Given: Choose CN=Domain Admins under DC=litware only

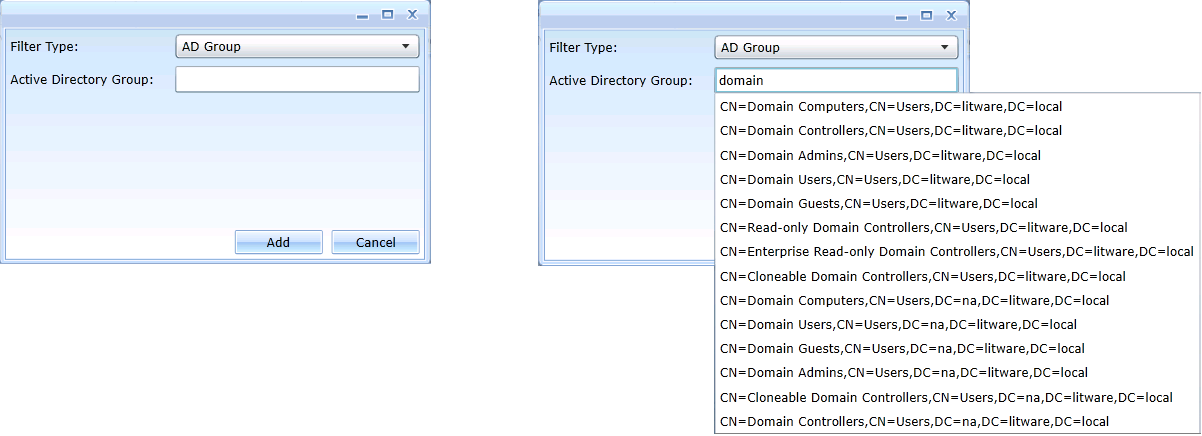Looking at the screenshot, I should coord(880,155).
